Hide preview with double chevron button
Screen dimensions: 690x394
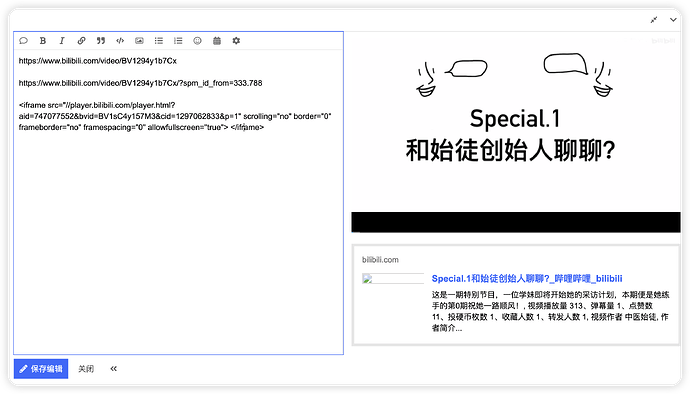click(x=114, y=369)
